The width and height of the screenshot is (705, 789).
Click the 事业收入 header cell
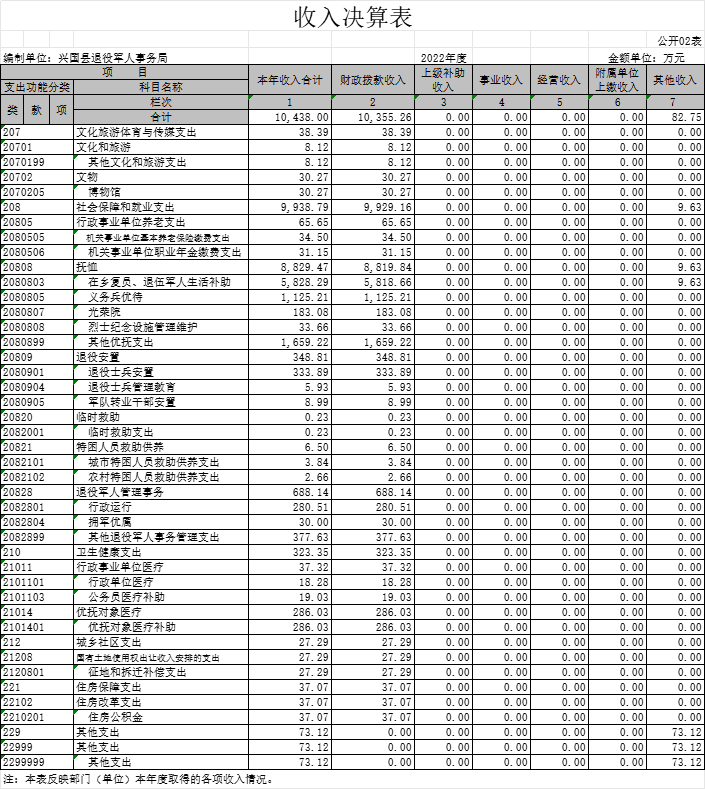[501, 79]
